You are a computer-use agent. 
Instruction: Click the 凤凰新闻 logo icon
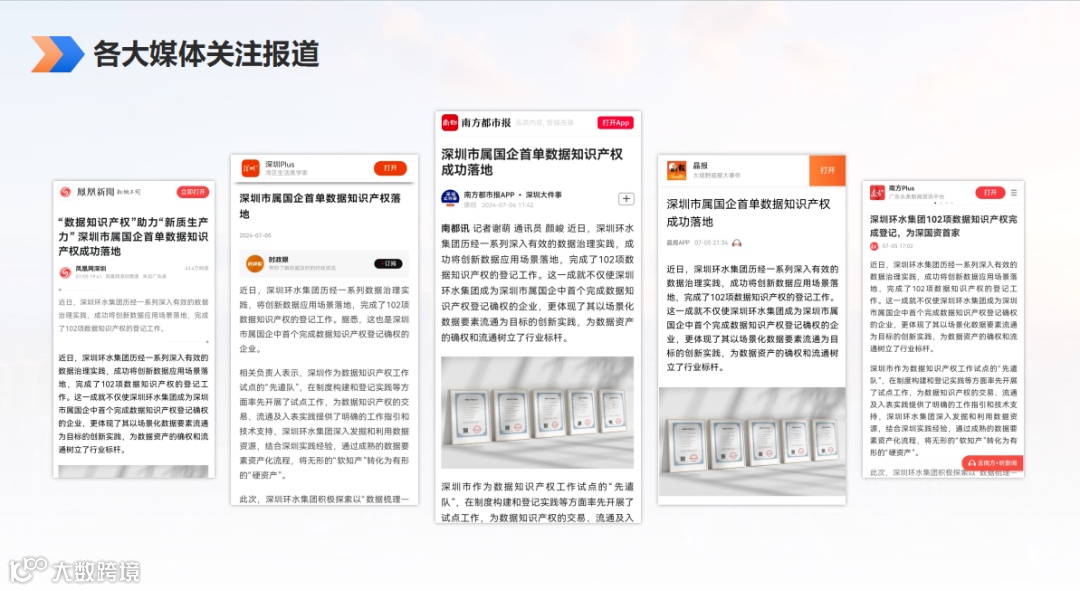click(65, 192)
